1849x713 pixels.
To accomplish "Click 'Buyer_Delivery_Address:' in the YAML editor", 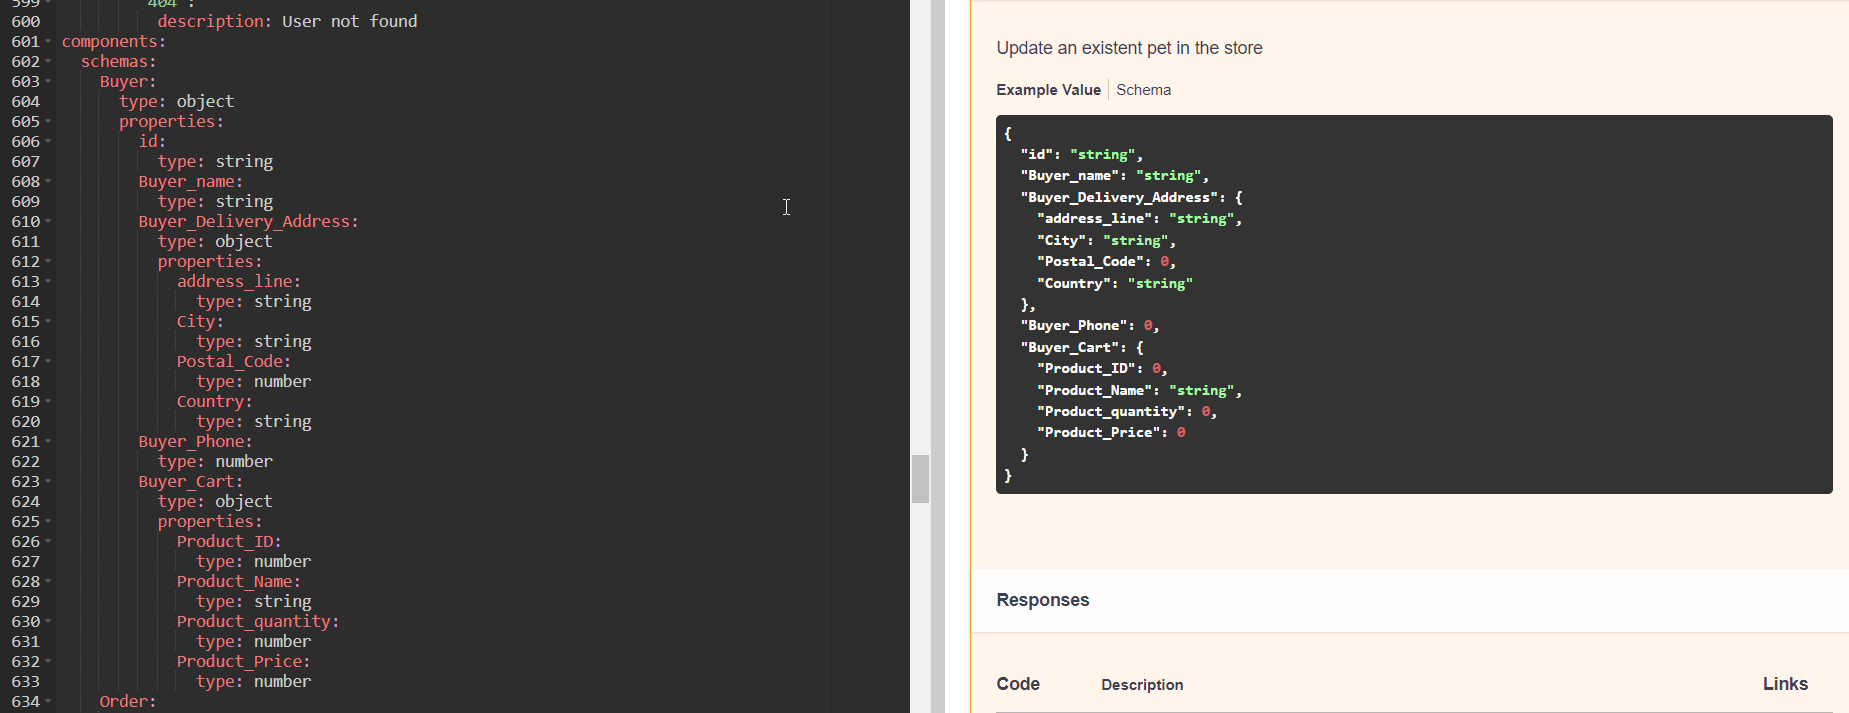I will pos(248,222).
